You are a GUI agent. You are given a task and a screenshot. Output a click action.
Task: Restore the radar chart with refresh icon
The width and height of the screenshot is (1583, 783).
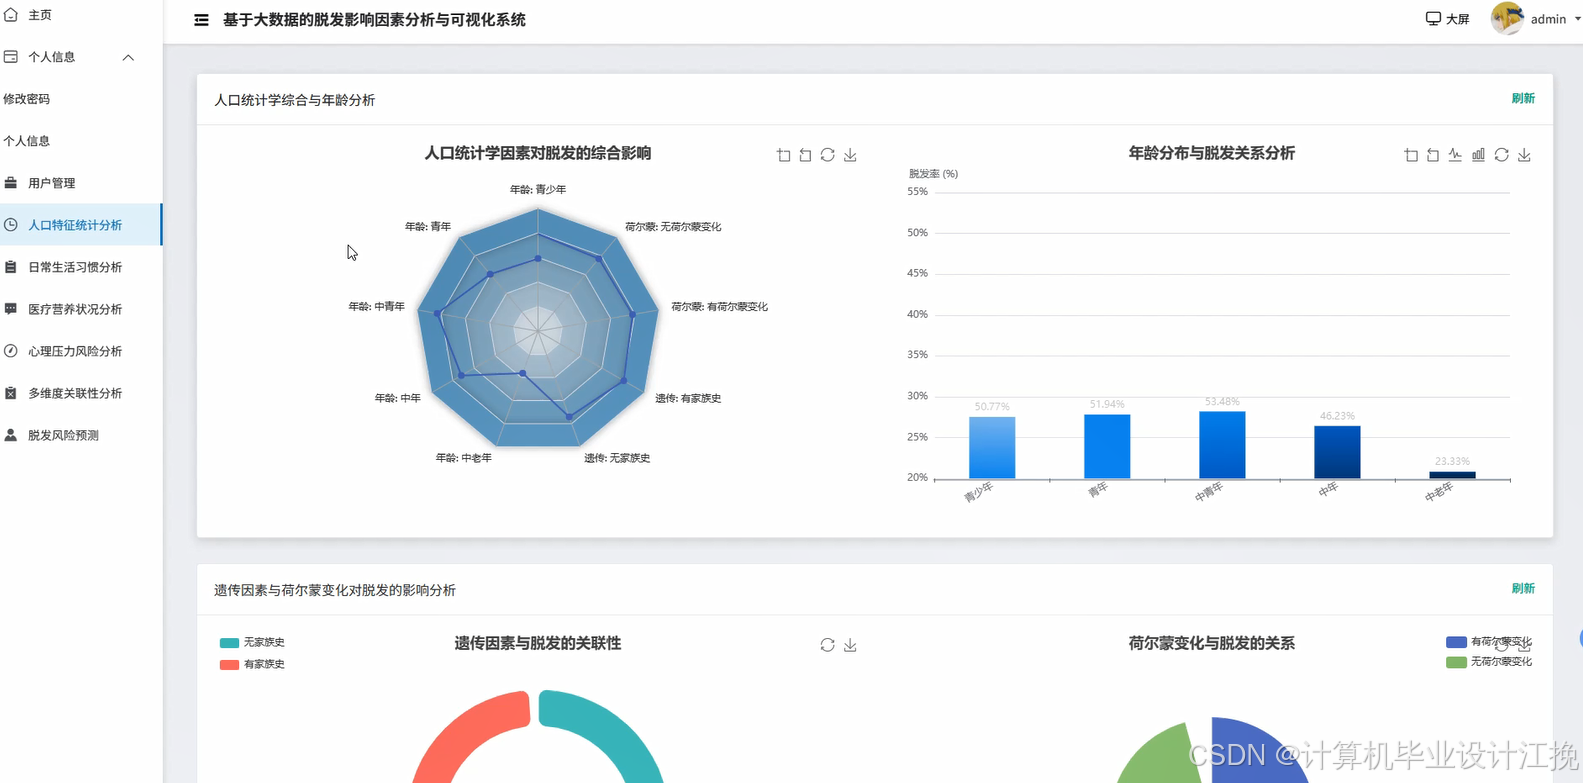[827, 155]
